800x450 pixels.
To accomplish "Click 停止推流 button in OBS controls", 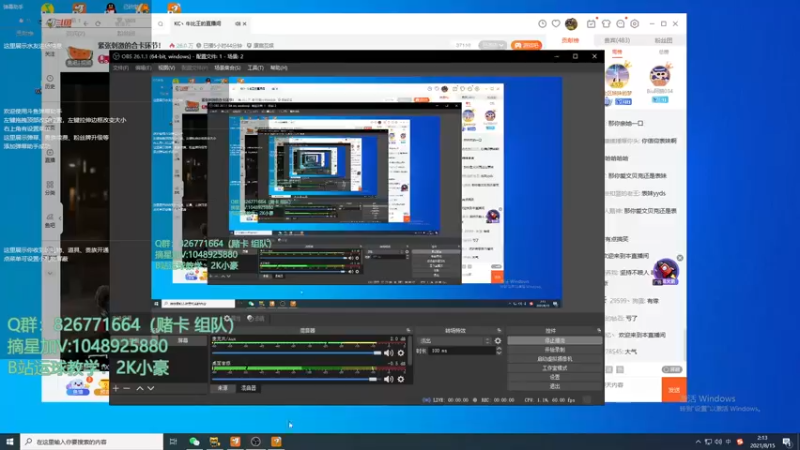I will [x=555, y=340].
